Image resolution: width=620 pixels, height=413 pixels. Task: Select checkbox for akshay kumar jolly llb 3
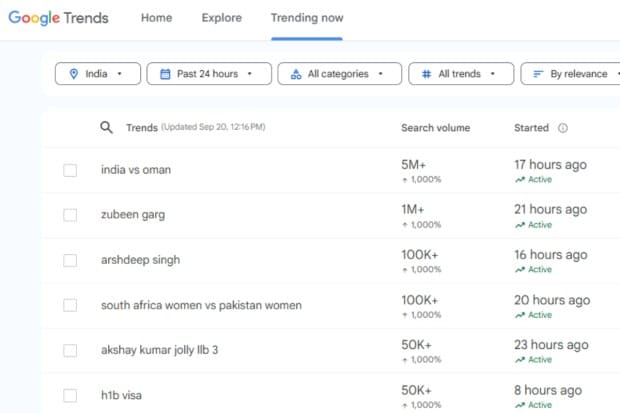[70, 350]
